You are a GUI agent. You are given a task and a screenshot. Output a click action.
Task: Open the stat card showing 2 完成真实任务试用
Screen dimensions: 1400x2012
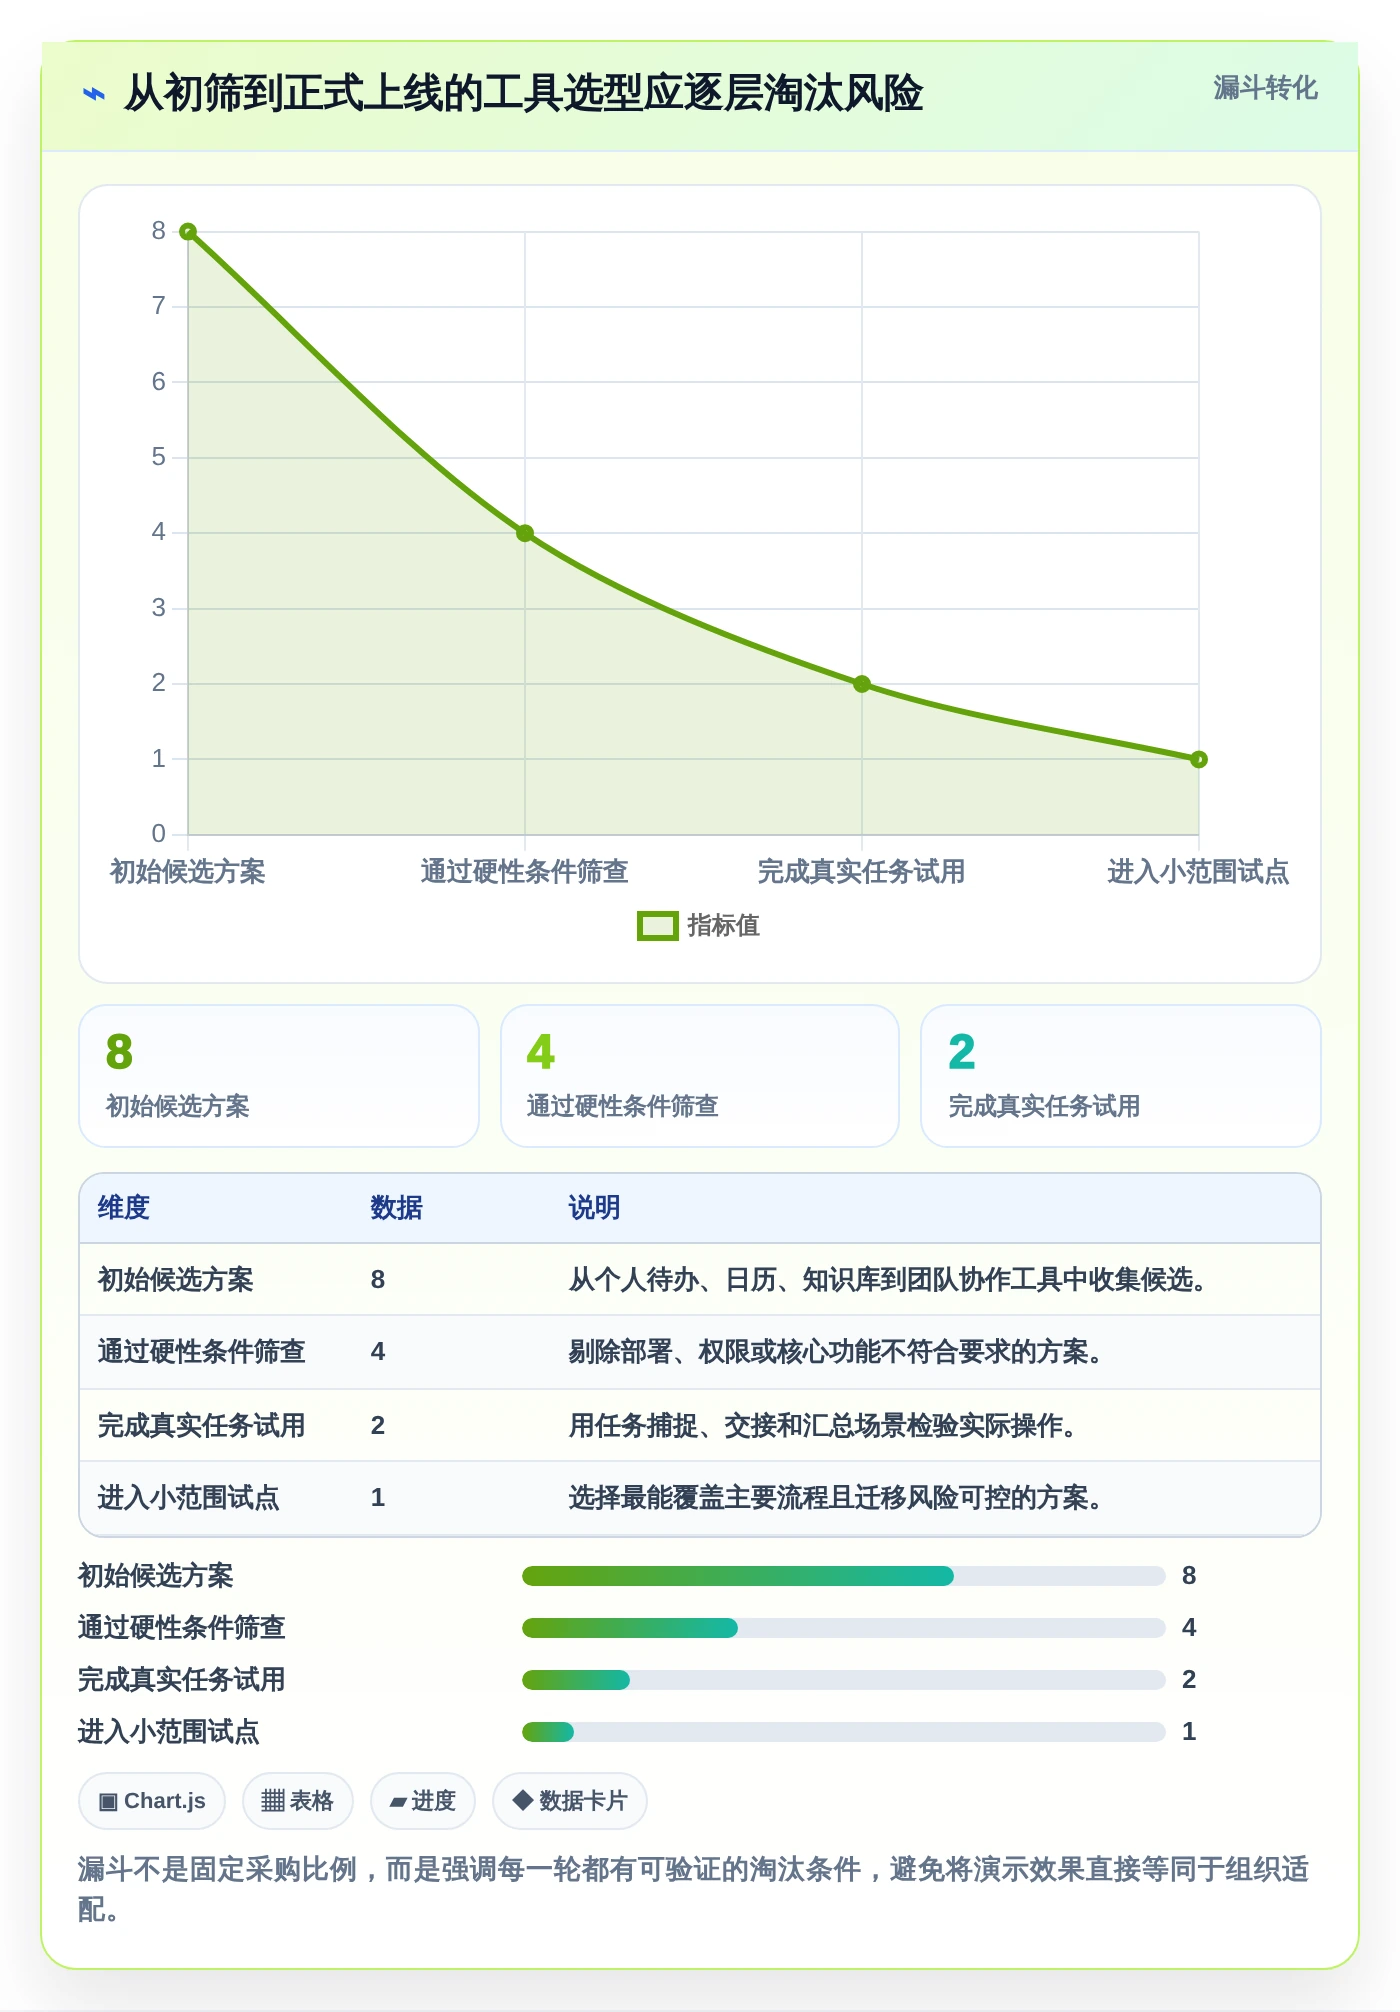[1121, 1076]
